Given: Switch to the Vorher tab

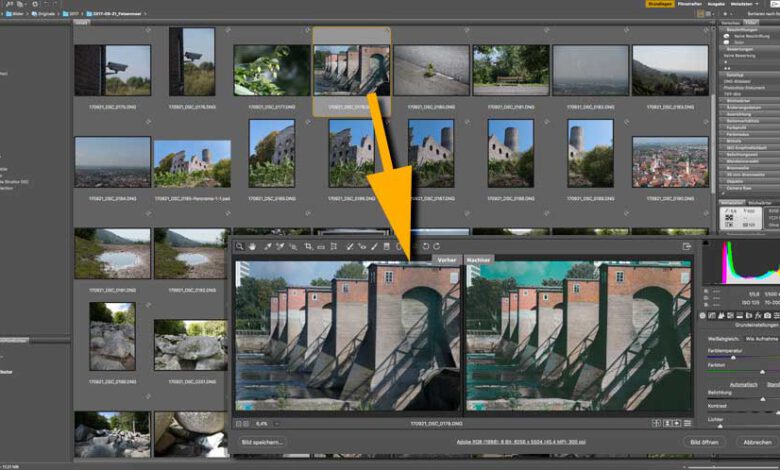Looking at the screenshot, I should coord(445,258).
